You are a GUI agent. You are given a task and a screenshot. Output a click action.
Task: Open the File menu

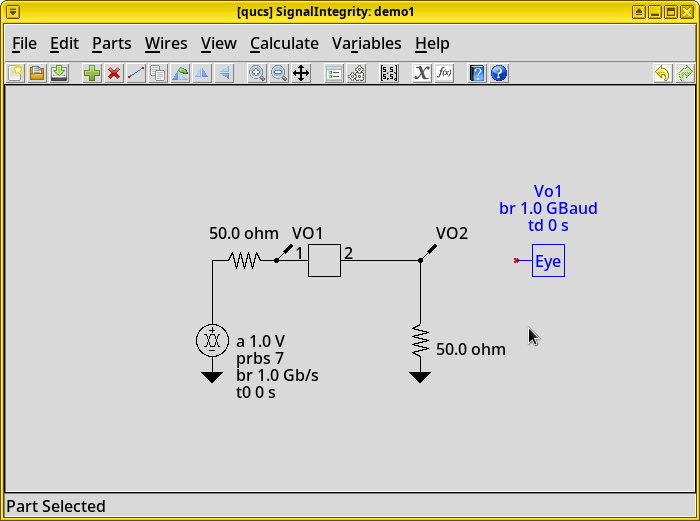click(x=24, y=43)
